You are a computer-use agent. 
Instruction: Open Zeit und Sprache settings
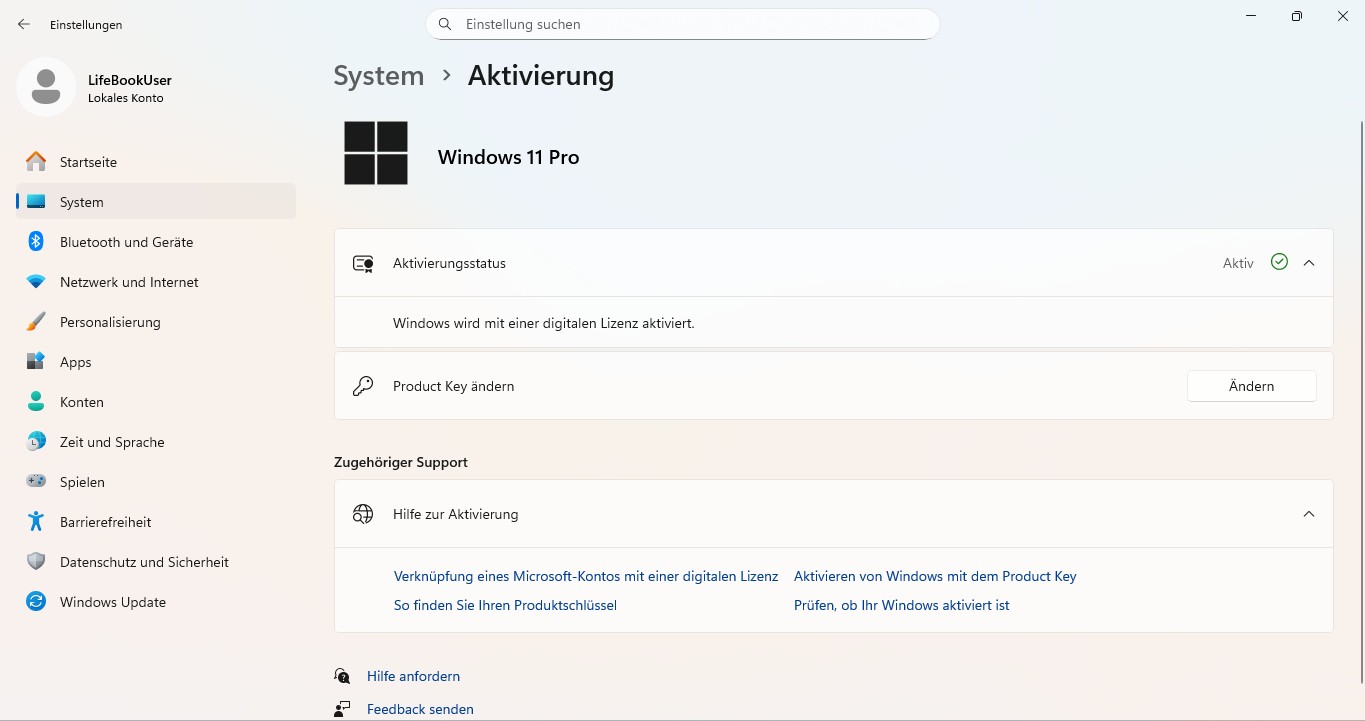(x=112, y=442)
